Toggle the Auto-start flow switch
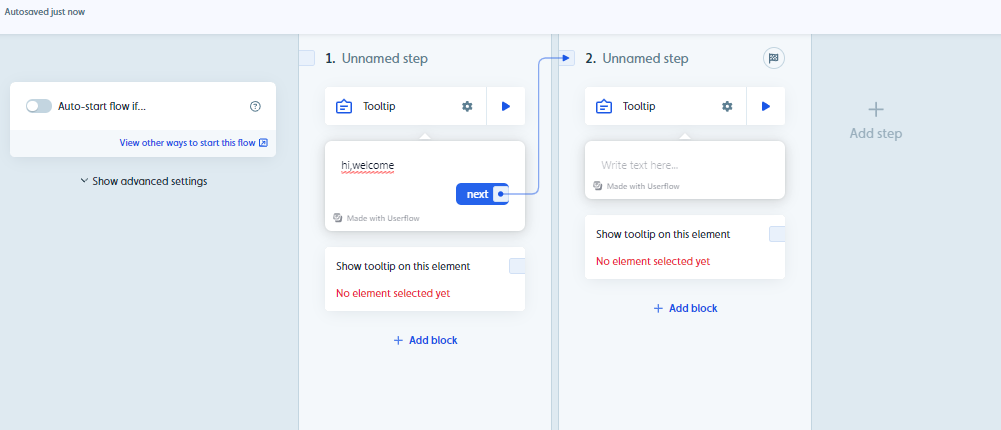The width and height of the screenshot is (1001, 430). click(x=38, y=107)
